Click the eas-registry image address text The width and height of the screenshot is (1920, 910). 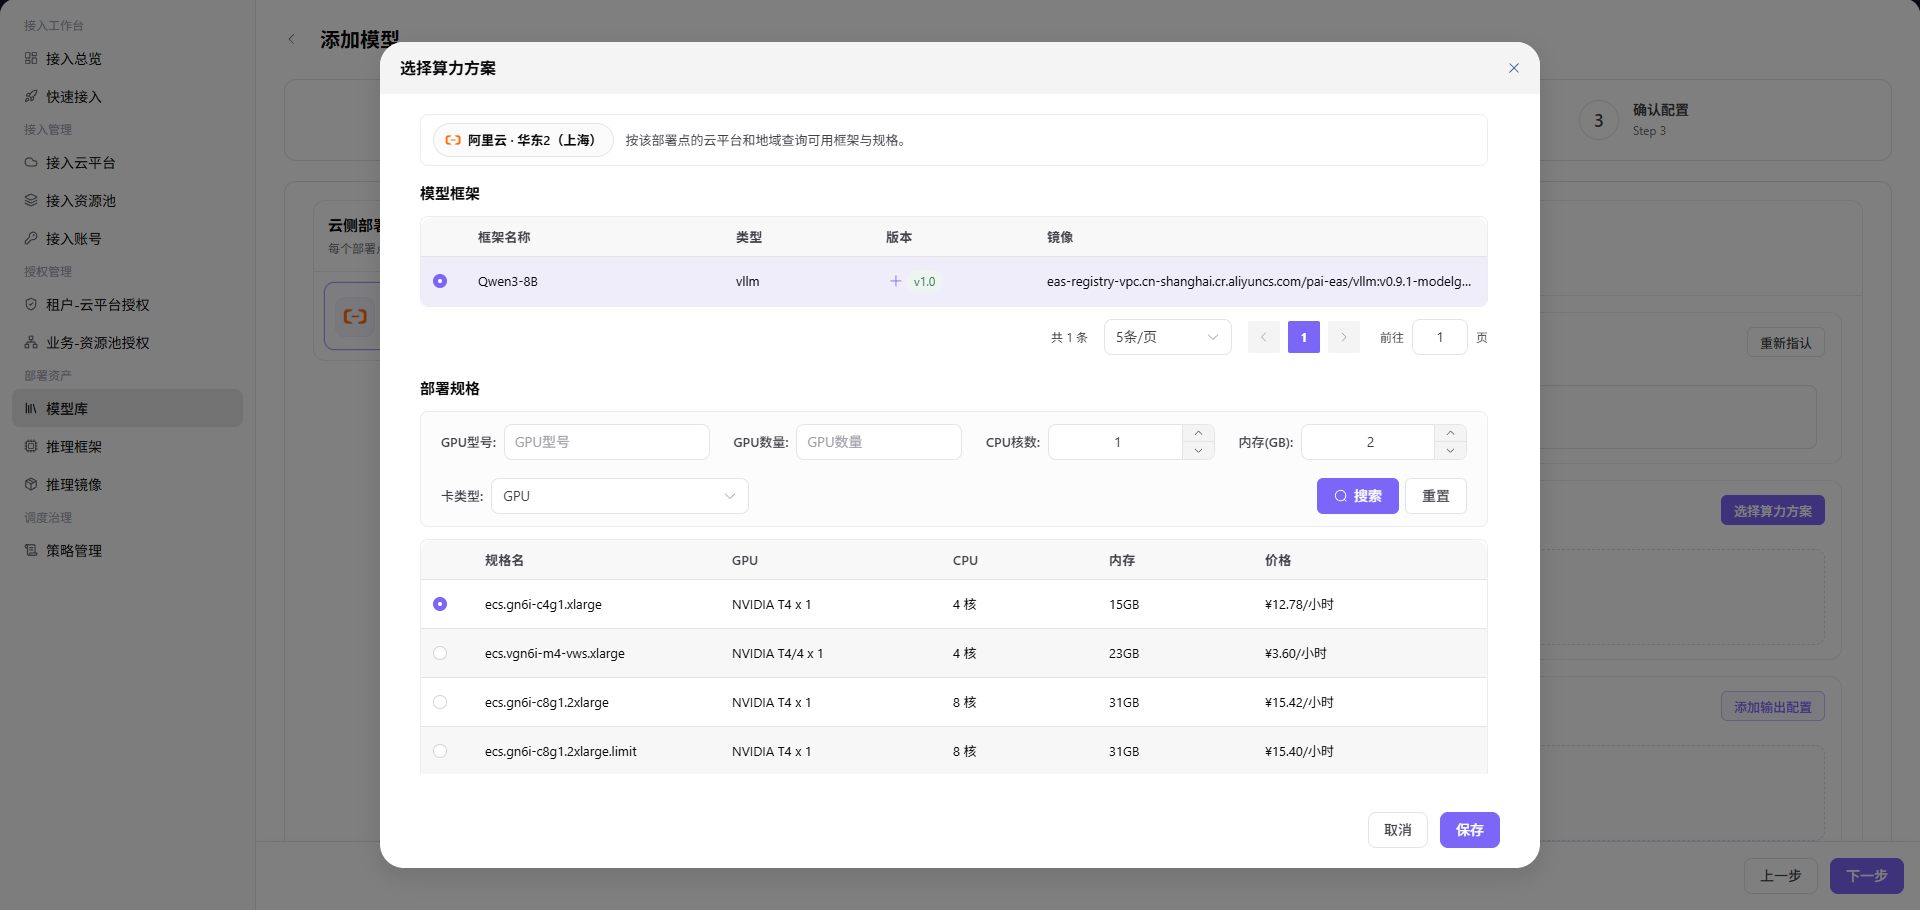[x=1259, y=281]
